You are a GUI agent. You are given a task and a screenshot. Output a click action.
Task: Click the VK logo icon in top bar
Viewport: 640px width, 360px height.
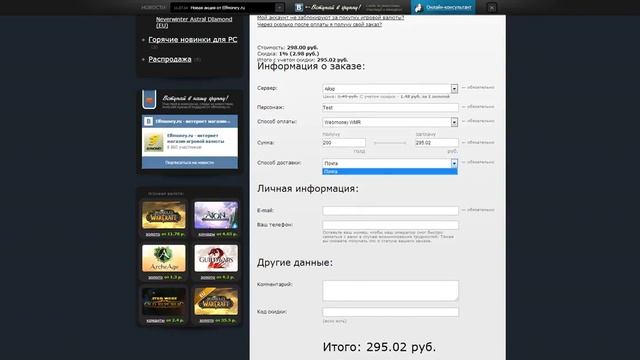coord(299,7)
